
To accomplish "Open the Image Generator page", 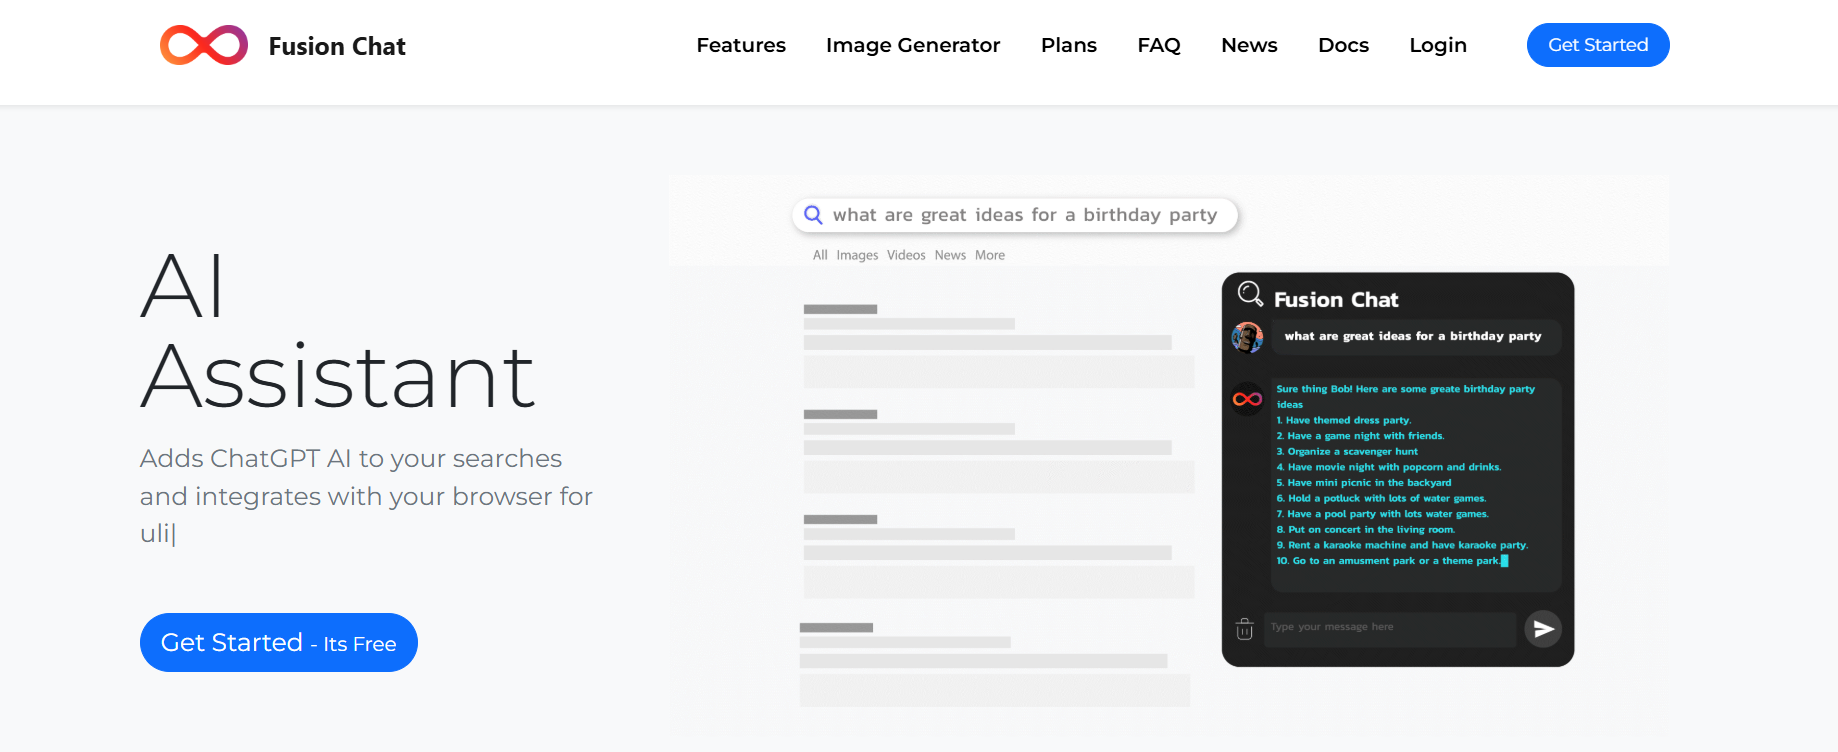I will (x=913, y=45).
